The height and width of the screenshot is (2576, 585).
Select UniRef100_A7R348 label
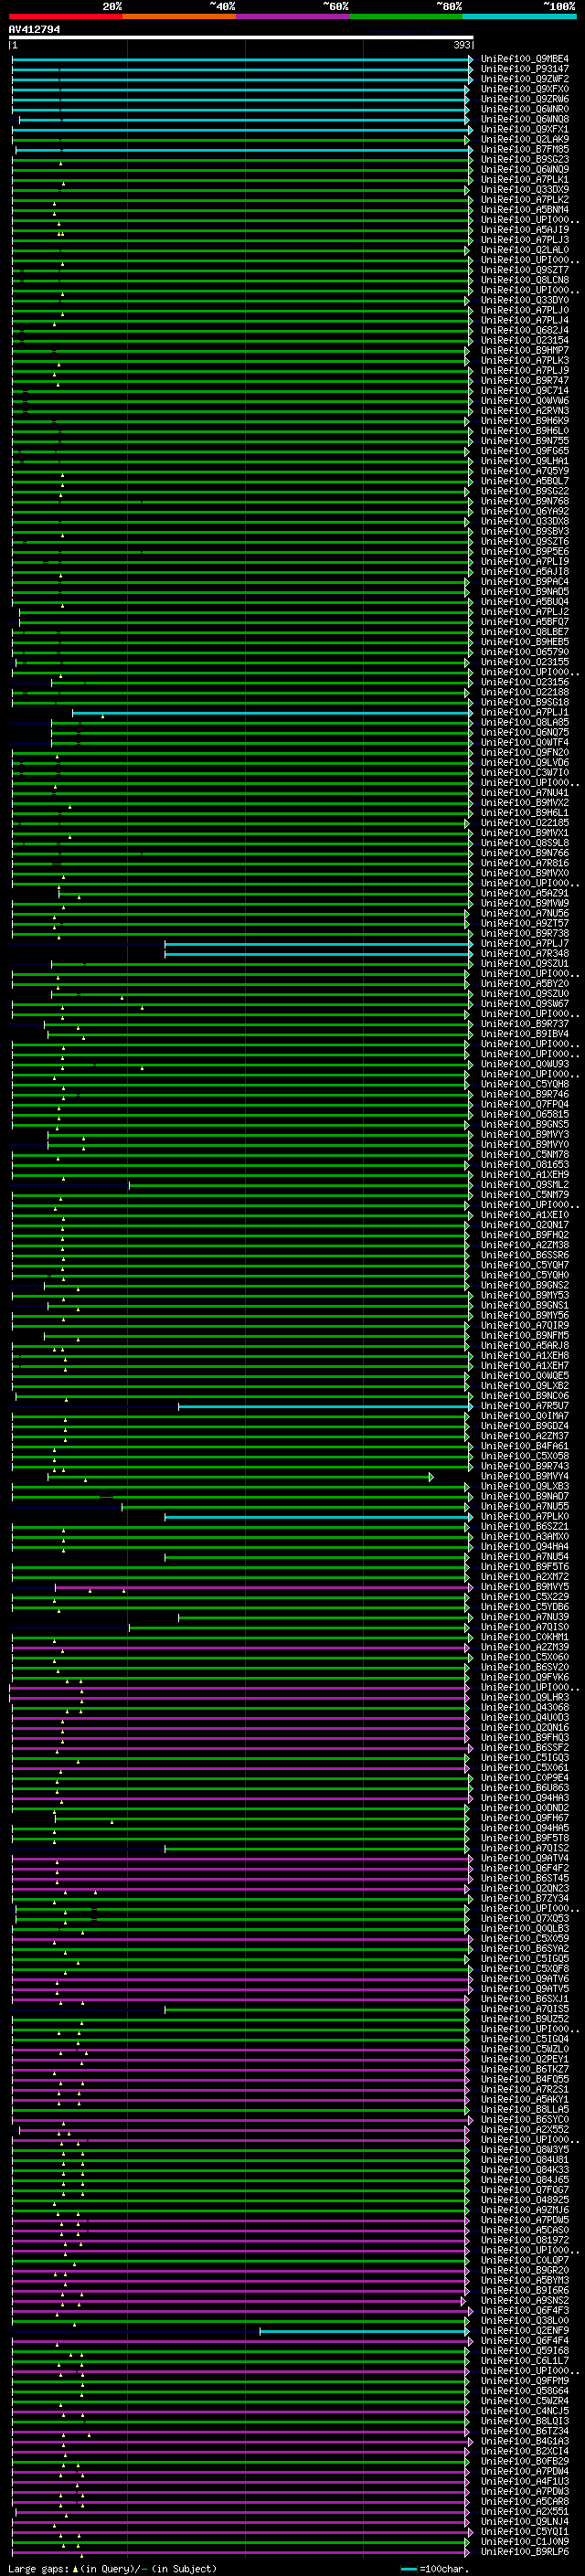point(524,954)
